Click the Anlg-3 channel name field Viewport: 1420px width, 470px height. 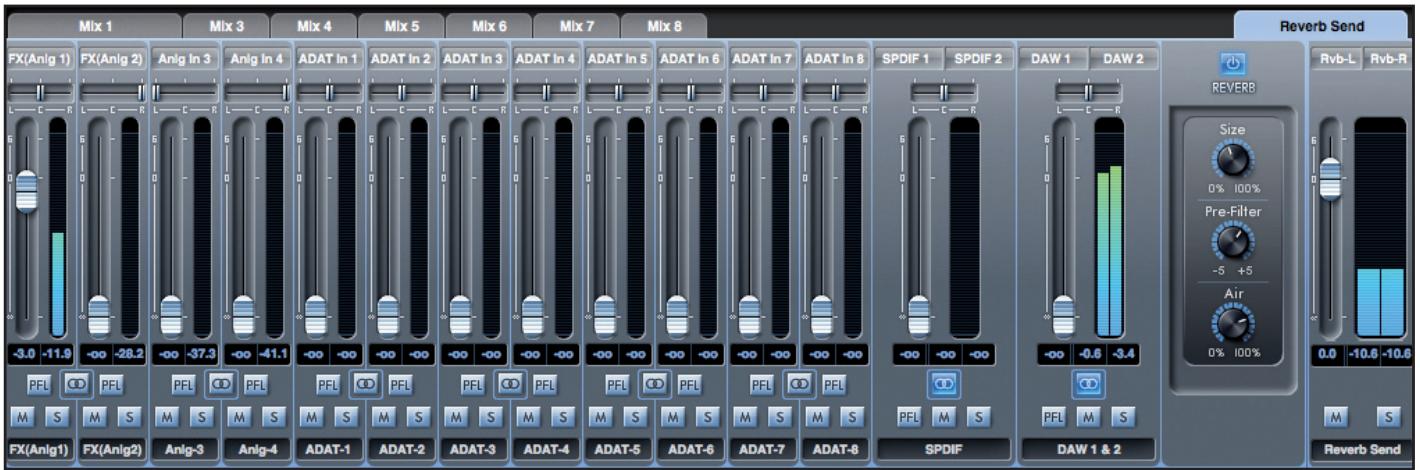[x=184, y=448]
